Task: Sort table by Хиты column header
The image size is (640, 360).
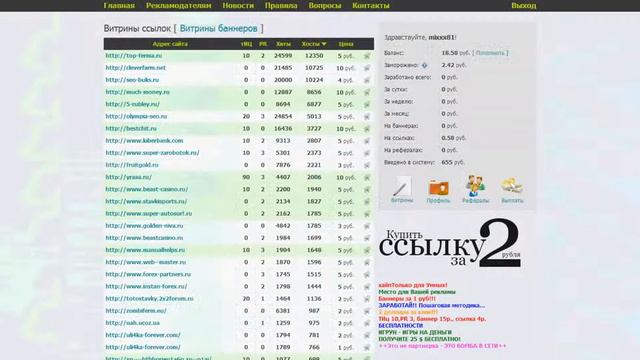Action: (x=283, y=44)
